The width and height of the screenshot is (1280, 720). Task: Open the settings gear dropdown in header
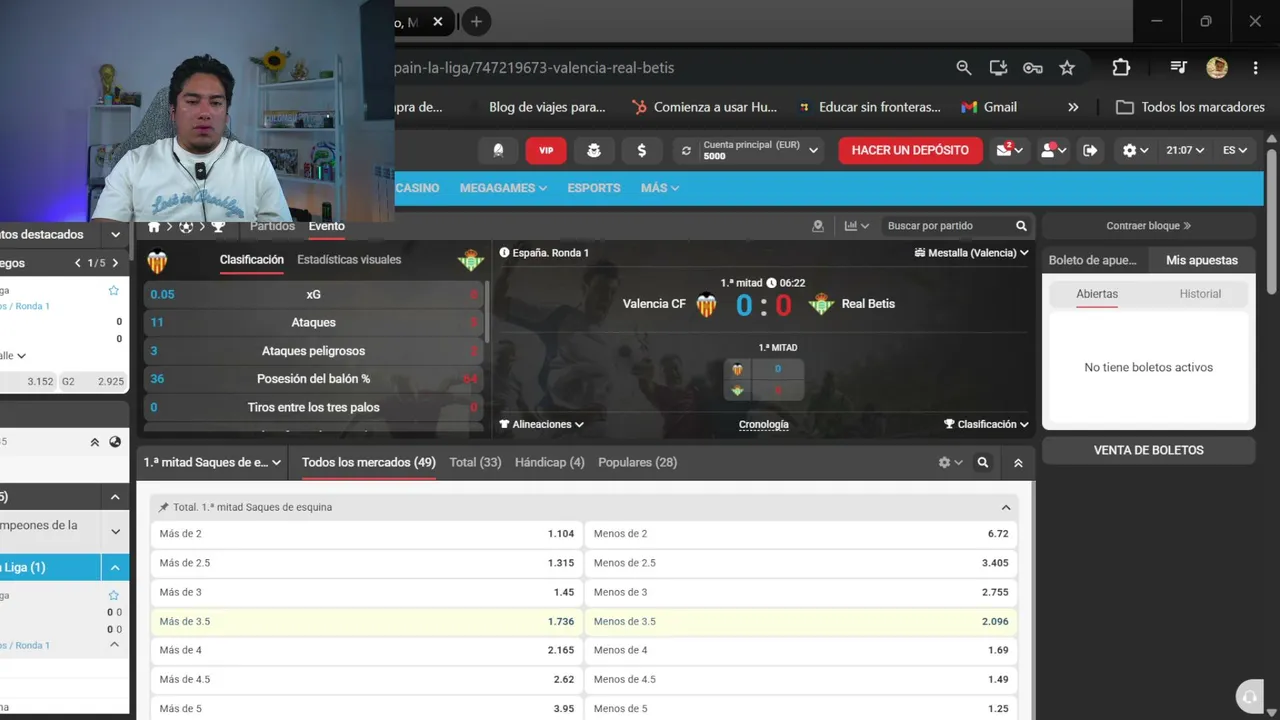[1135, 150]
